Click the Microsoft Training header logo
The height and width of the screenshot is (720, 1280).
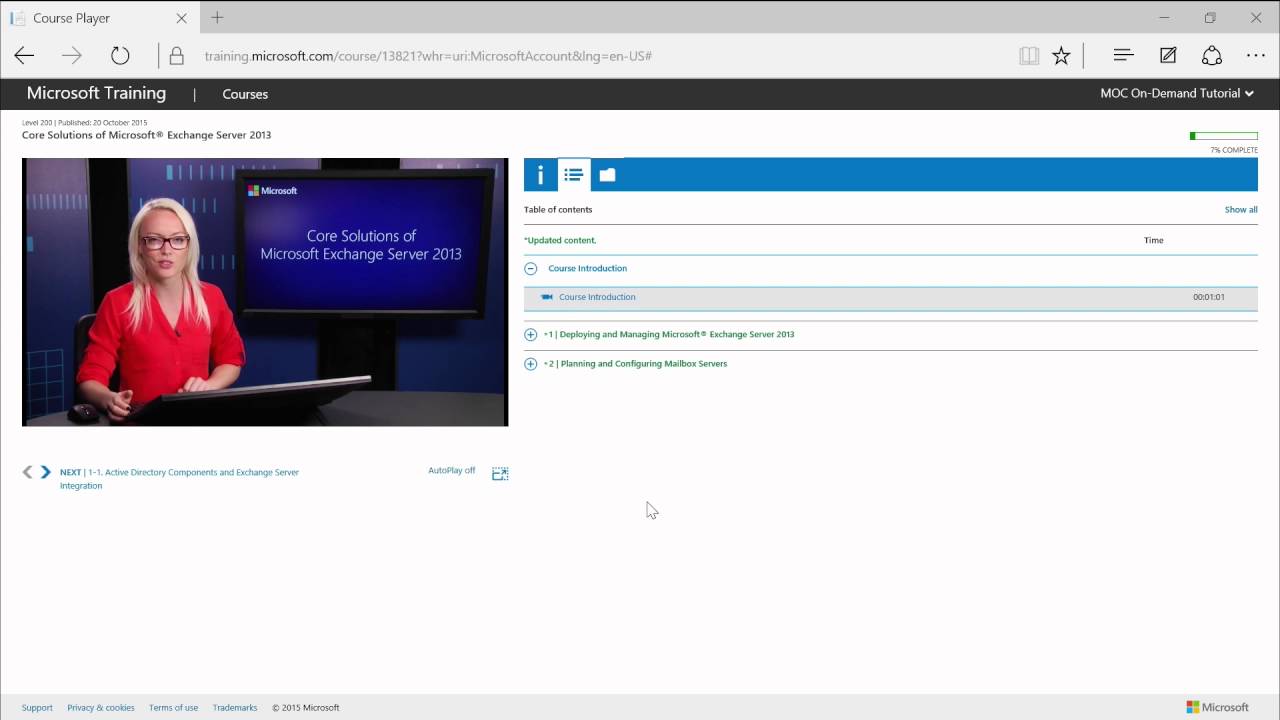[96, 93]
